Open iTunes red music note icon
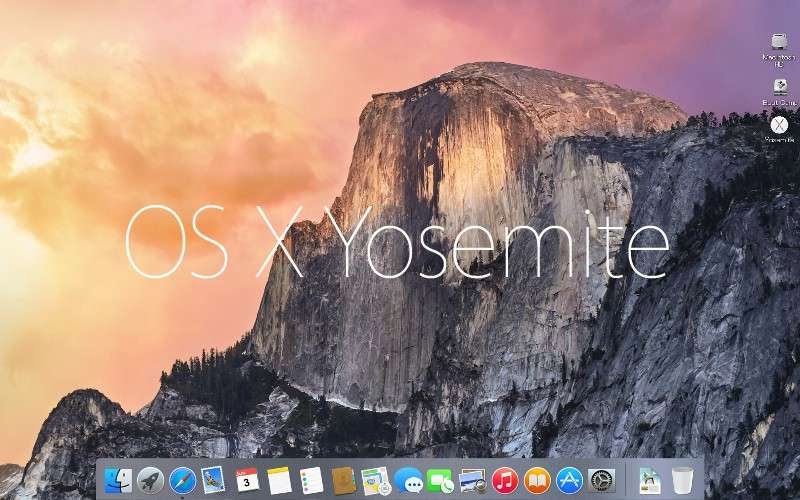Image resolution: width=800 pixels, height=500 pixels. pyautogui.click(x=505, y=480)
